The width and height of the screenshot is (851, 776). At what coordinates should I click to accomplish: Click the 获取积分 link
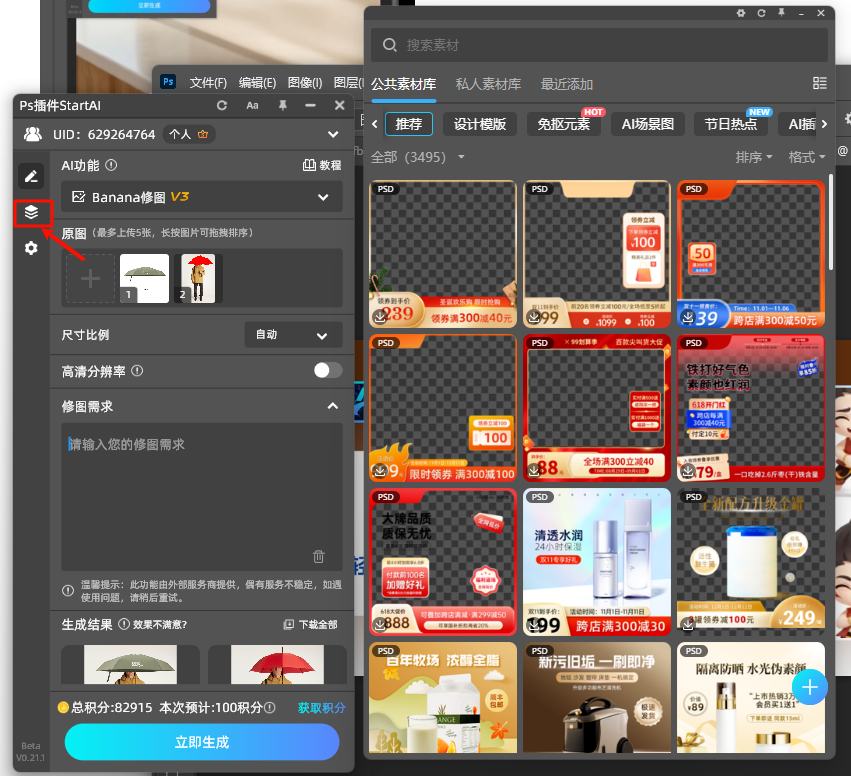coord(321,707)
